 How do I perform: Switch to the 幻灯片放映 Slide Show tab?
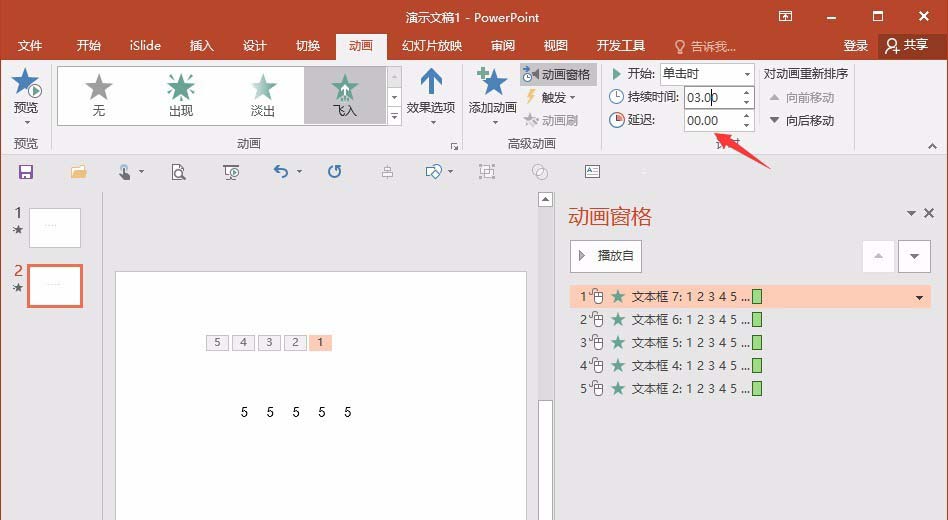pos(432,45)
